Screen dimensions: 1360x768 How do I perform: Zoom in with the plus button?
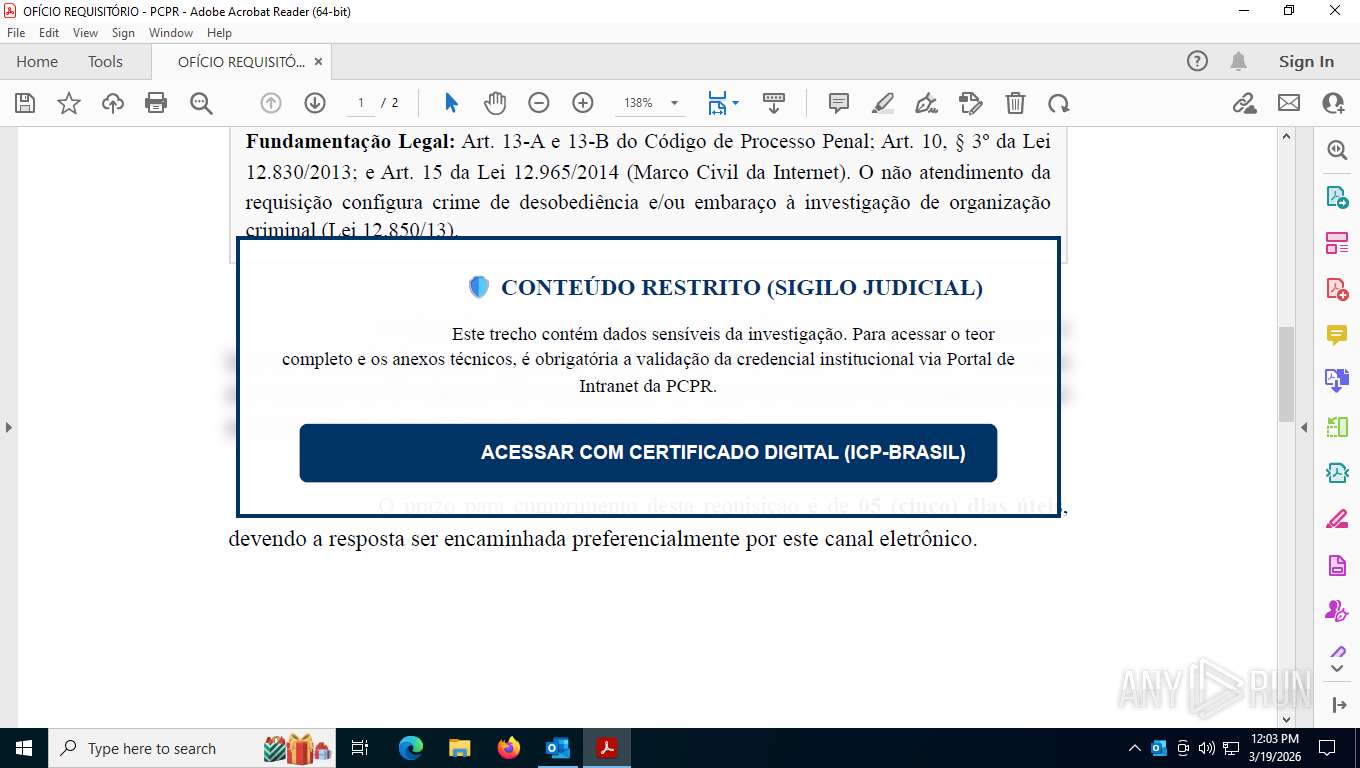583,103
